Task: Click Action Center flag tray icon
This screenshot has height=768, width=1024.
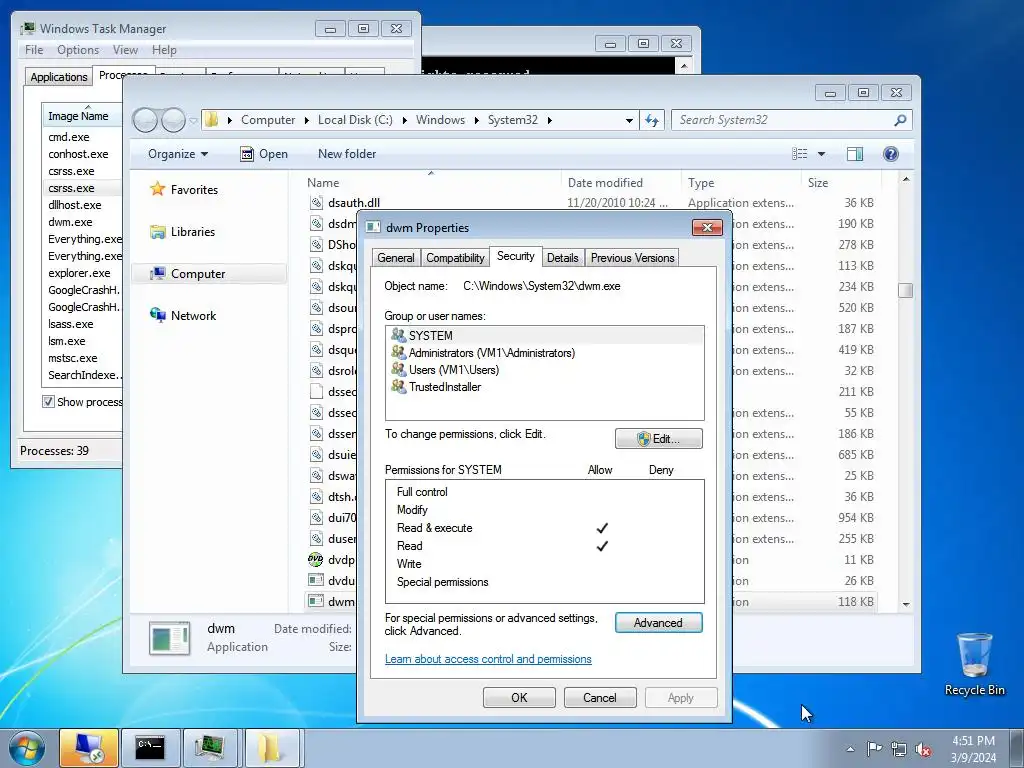Action: (x=874, y=749)
